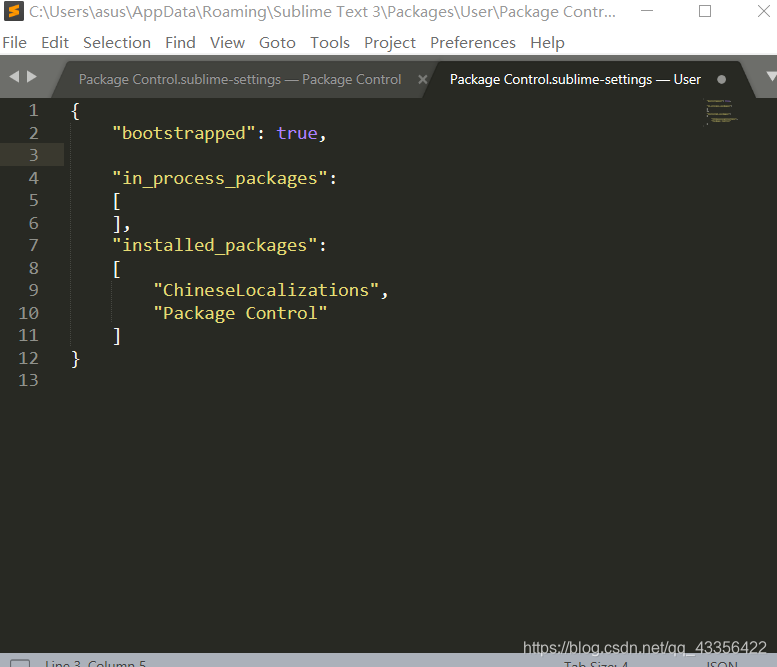Viewport: 777px width, 667px height.
Task: Click the Sublime Text icon in title bar
Action: 13,11
